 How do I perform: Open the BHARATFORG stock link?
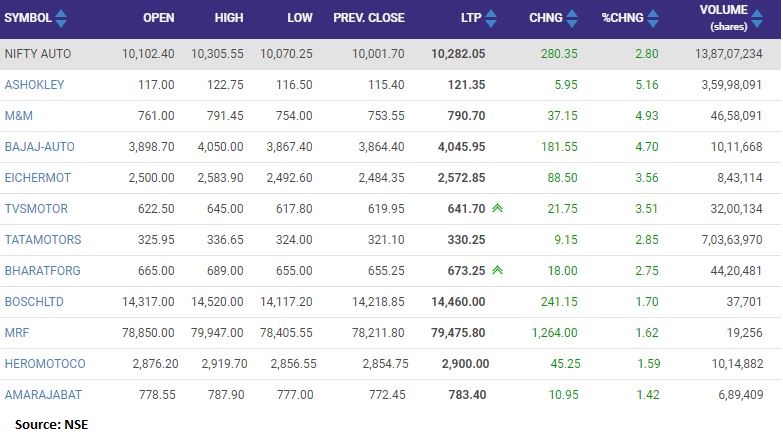click(x=42, y=271)
